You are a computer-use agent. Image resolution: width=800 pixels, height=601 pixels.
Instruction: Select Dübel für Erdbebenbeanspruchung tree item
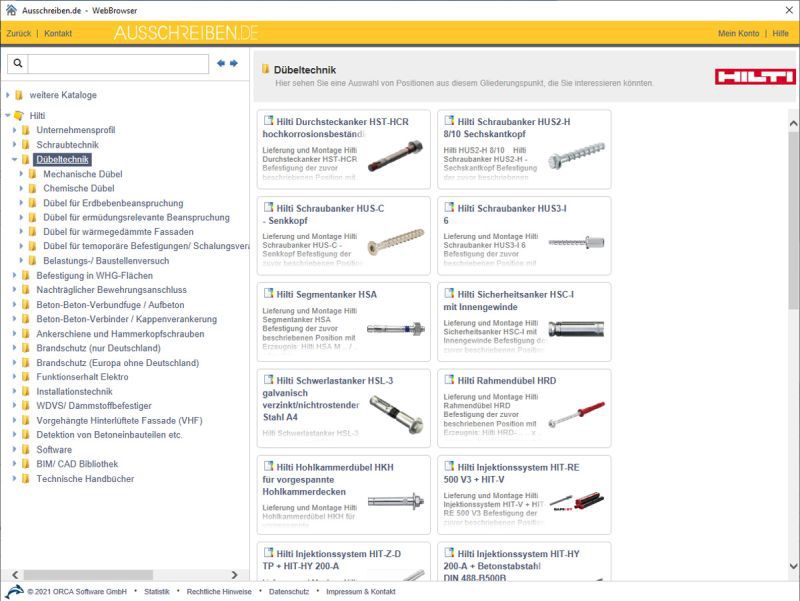[x=113, y=203]
